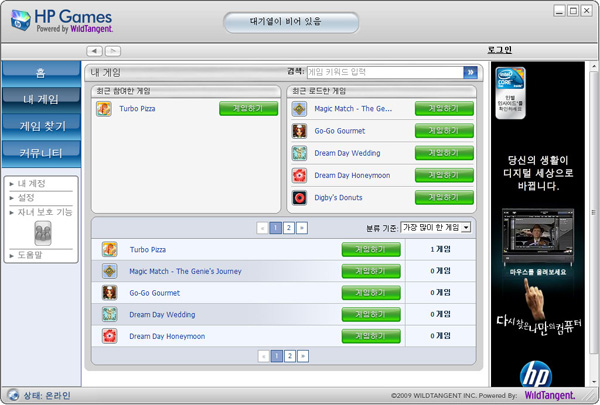
Task: Click Dream Day Wedding icon in bottom game list
Action: [x=110, y=314]
